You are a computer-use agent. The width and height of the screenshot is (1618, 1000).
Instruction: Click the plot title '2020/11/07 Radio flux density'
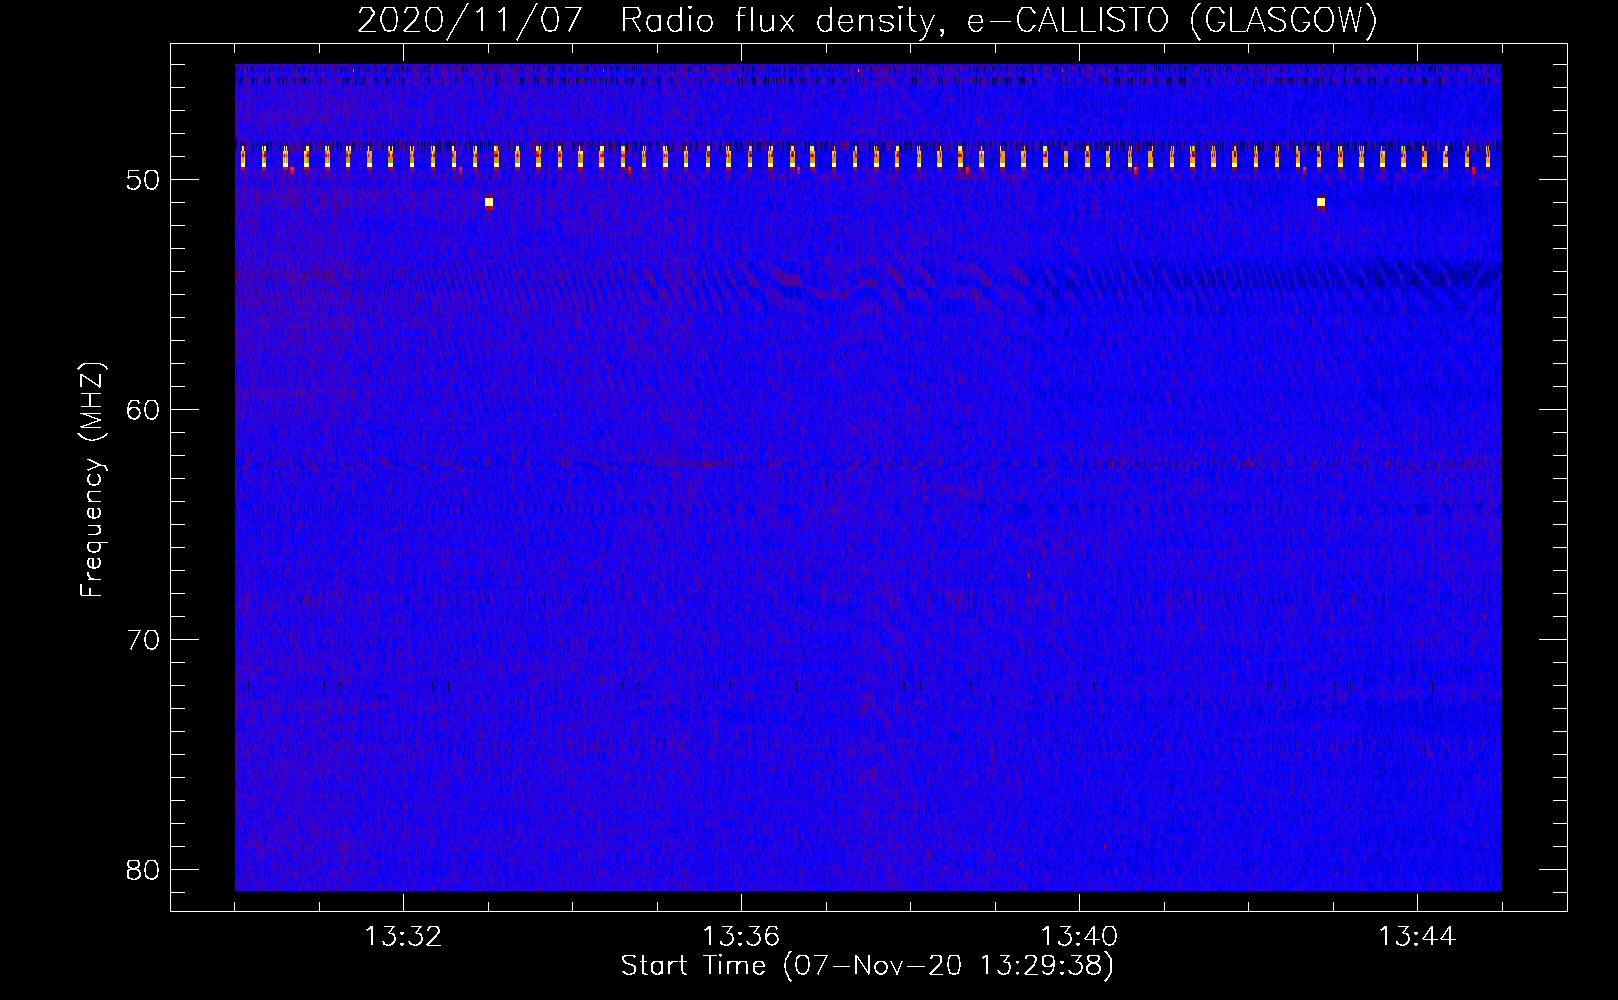point(646,20)
